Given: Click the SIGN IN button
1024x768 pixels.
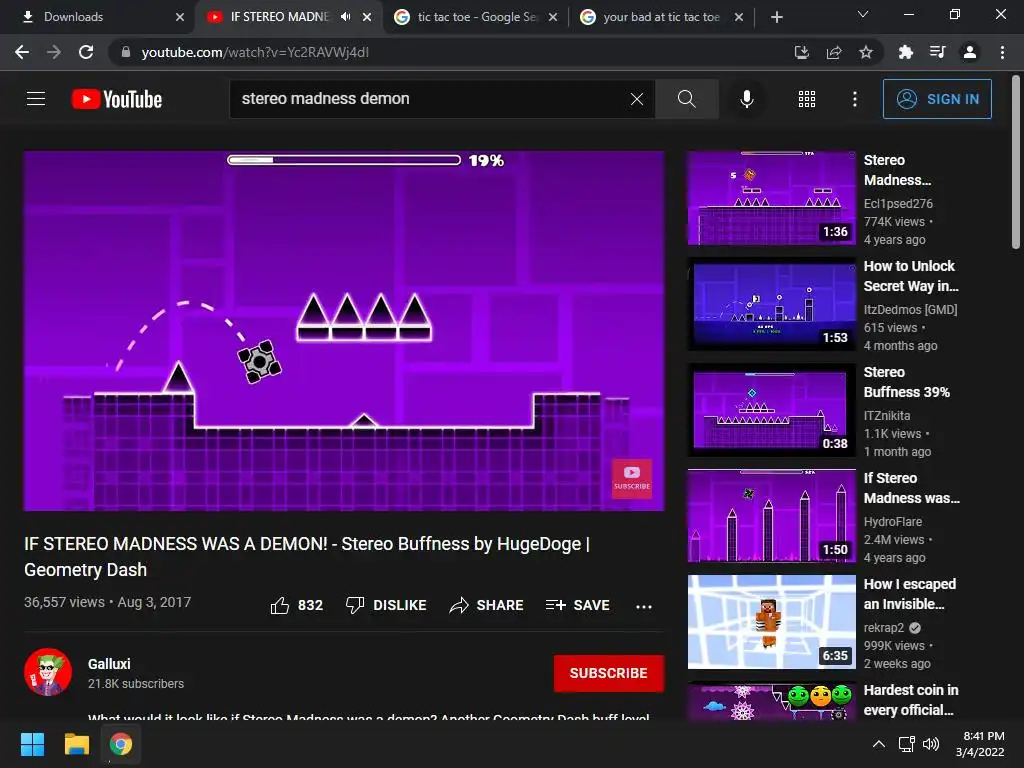Looking at the screenshot, I should (937, 99).
